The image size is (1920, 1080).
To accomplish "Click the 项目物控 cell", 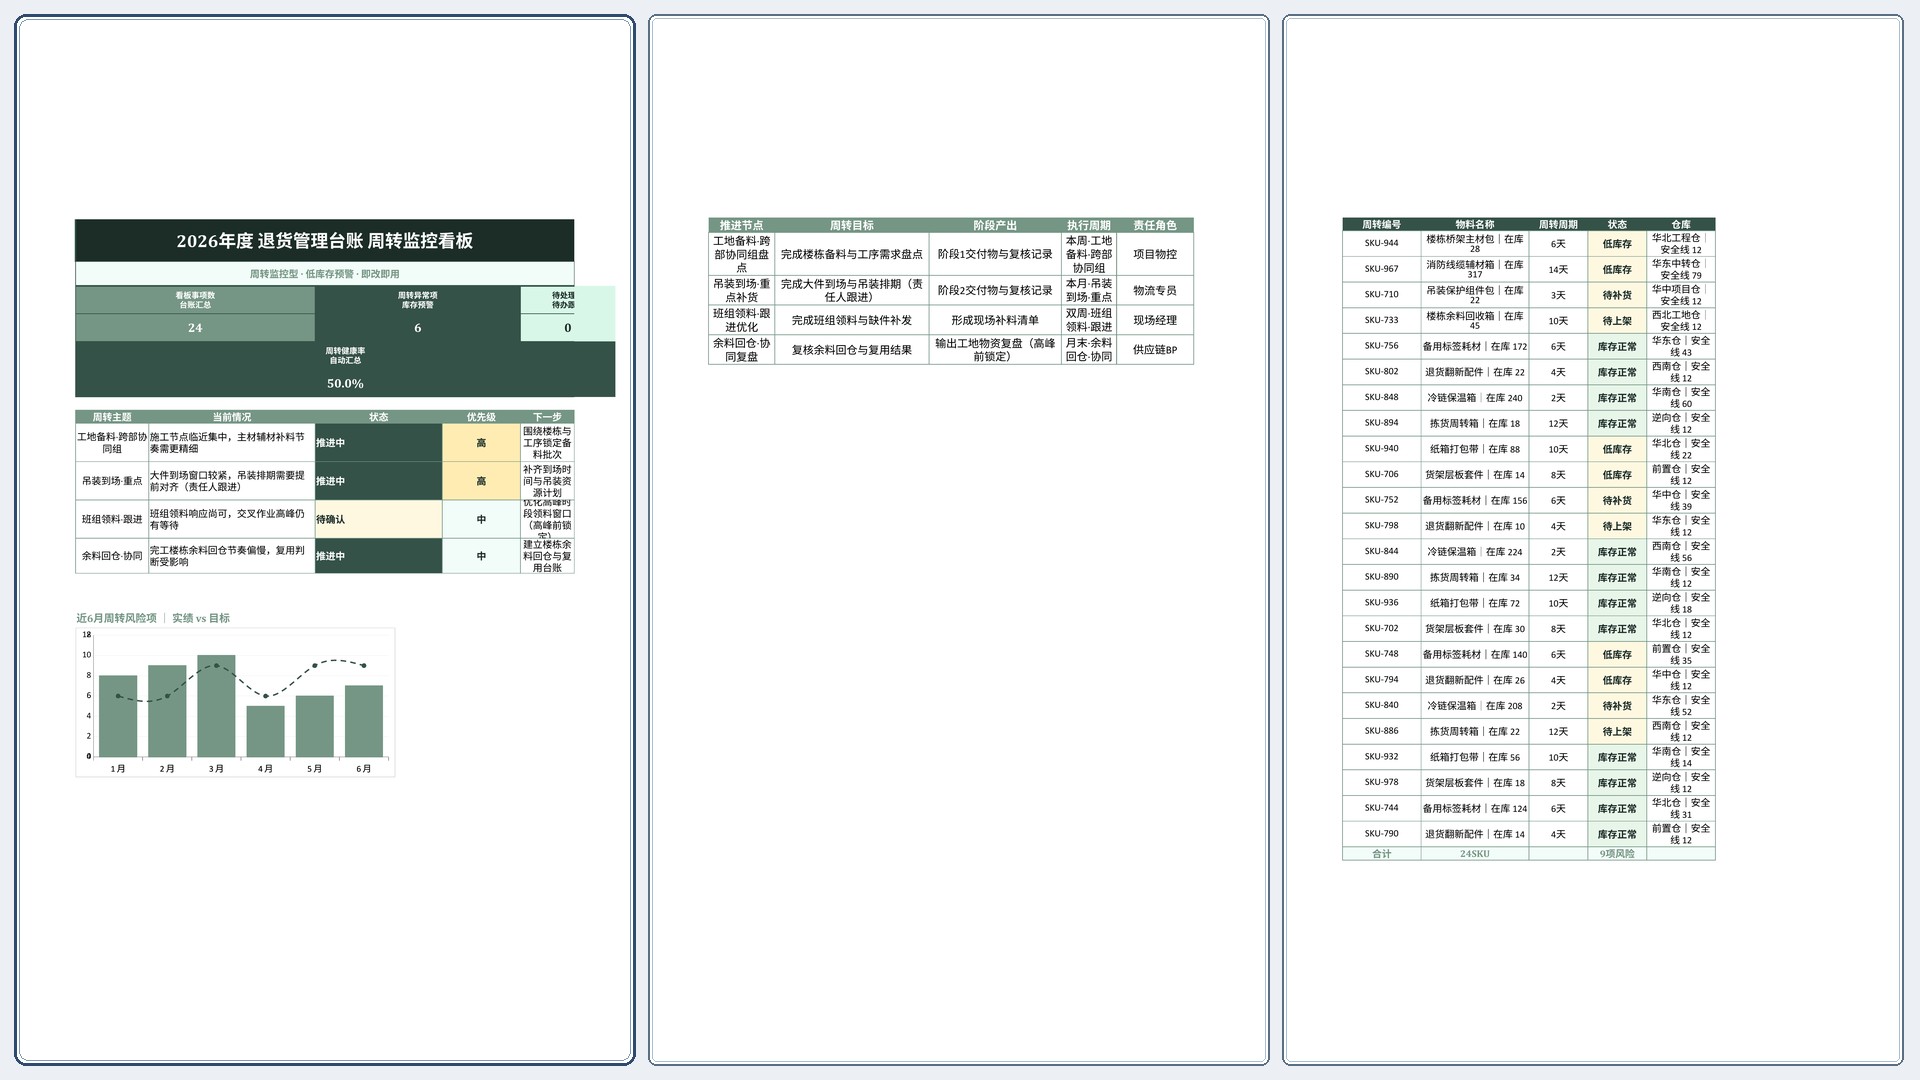I will (x=1155, y=255).
